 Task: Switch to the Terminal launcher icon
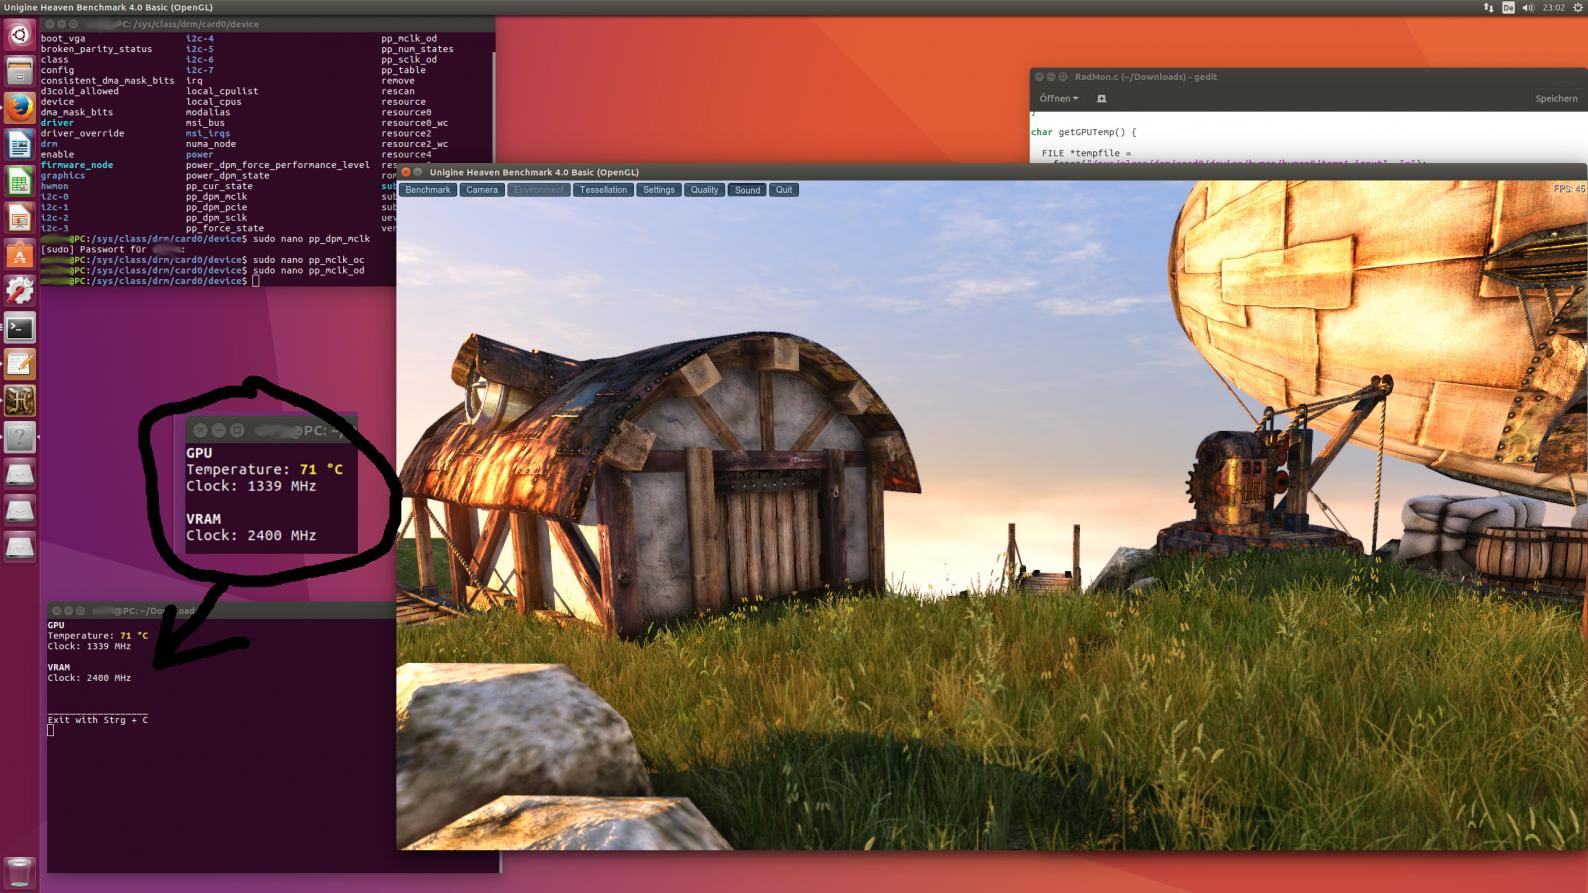click(19, 328)
